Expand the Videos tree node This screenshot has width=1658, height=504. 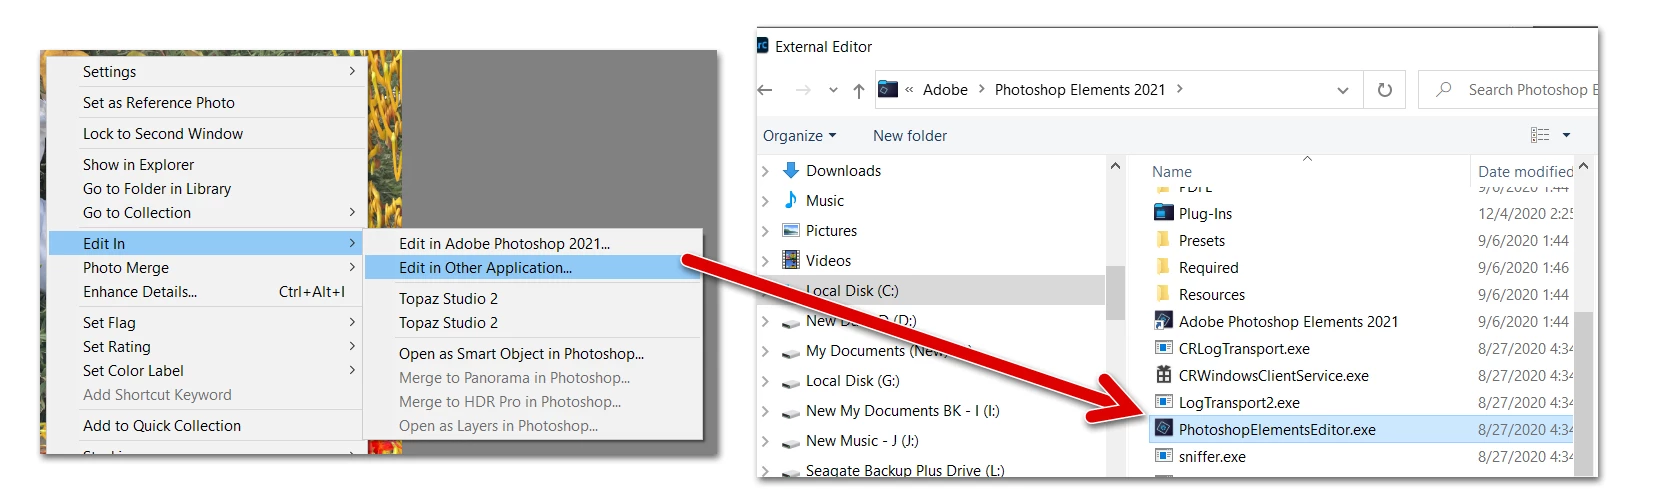pos(766,261)
